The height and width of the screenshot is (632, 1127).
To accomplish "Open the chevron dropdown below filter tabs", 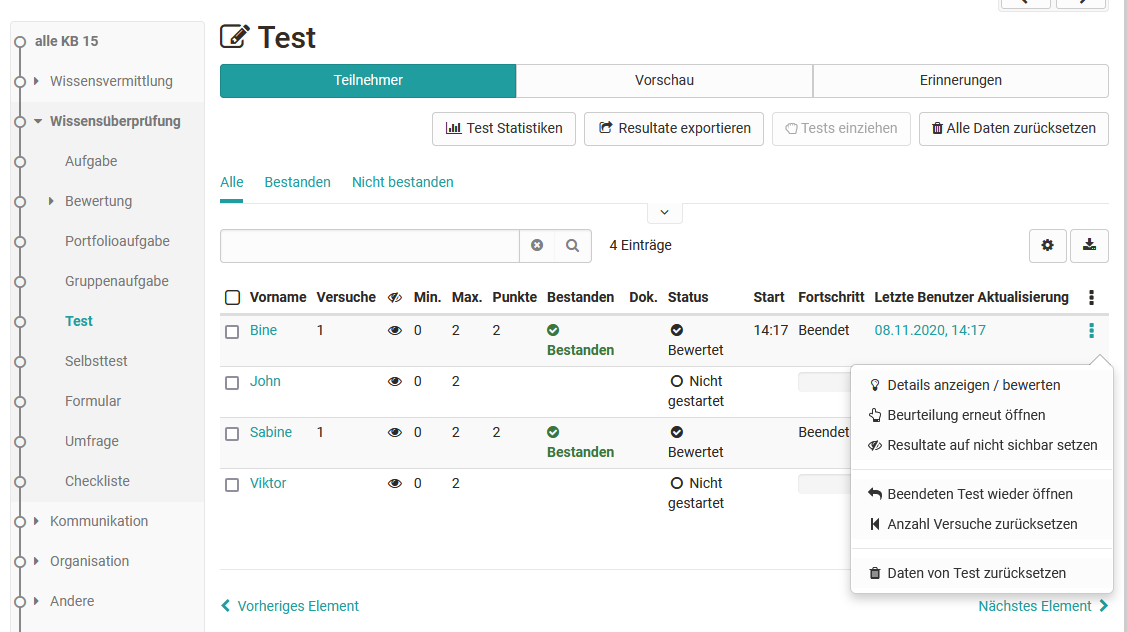I will coord(664,212).
